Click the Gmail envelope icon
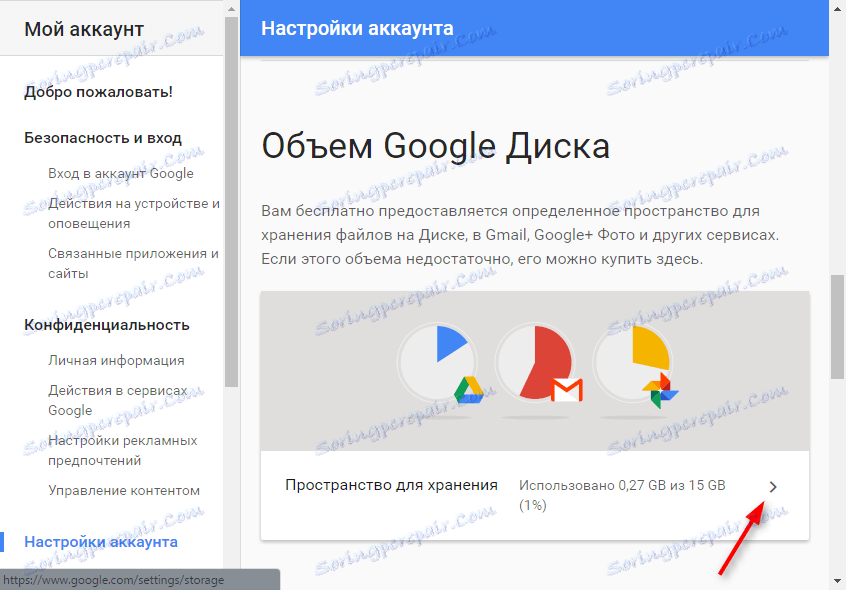Viewport: 846px width, 590px height. click(x=567, y=390)
